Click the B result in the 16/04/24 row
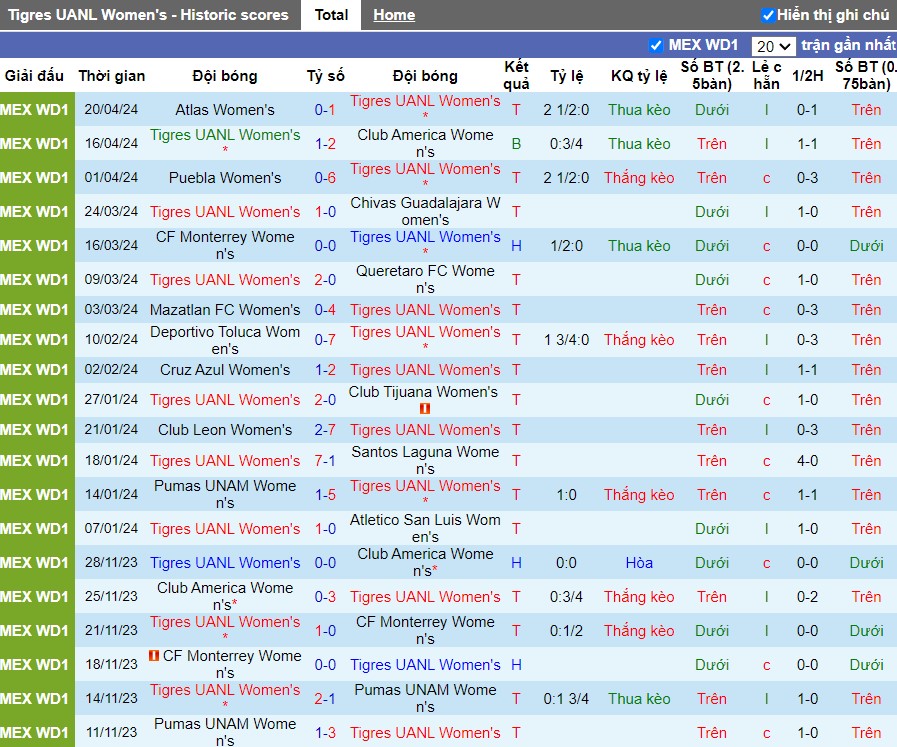Screen dimensions: 897x747 point(516,144)
